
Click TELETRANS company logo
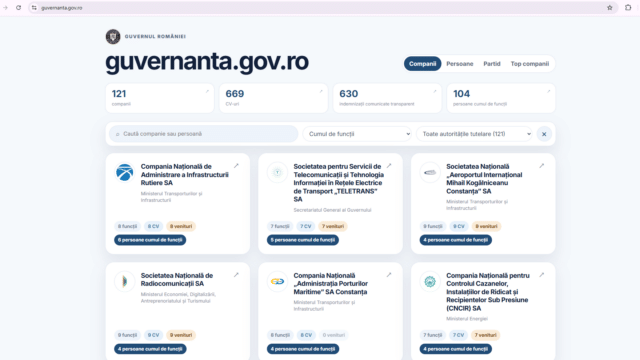pos(277,172)
